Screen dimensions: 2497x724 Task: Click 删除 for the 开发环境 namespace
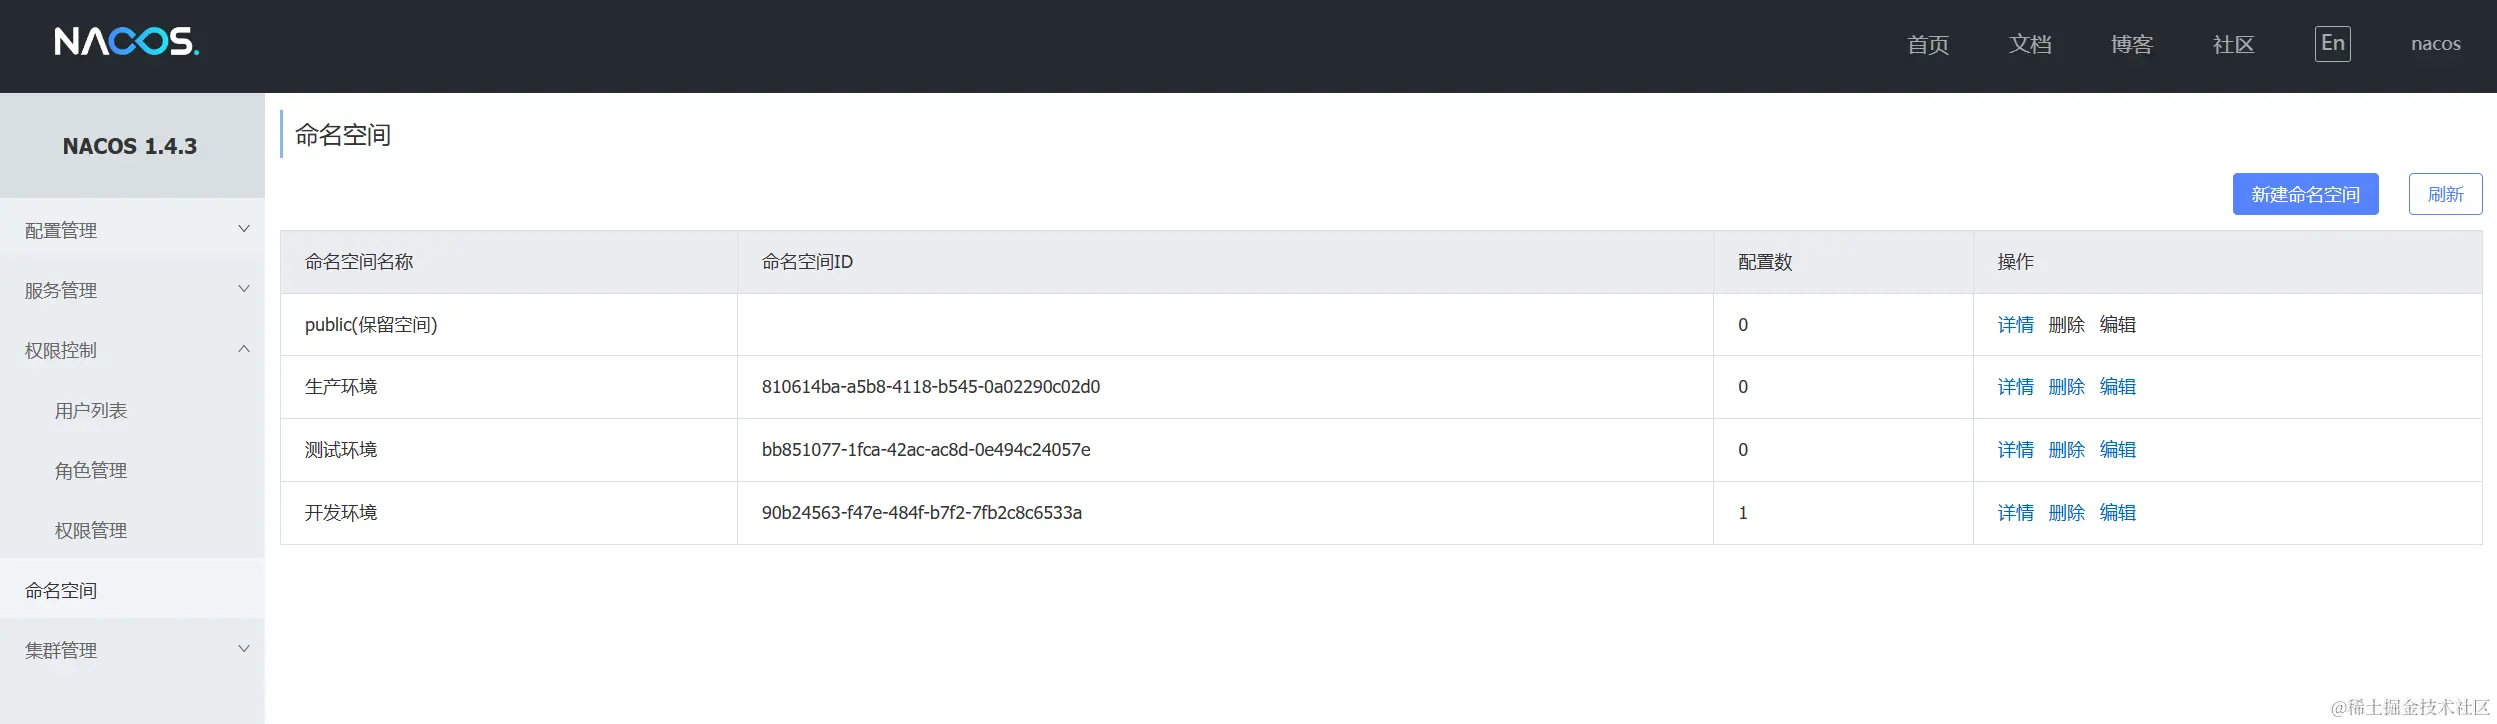point(2066,513)
